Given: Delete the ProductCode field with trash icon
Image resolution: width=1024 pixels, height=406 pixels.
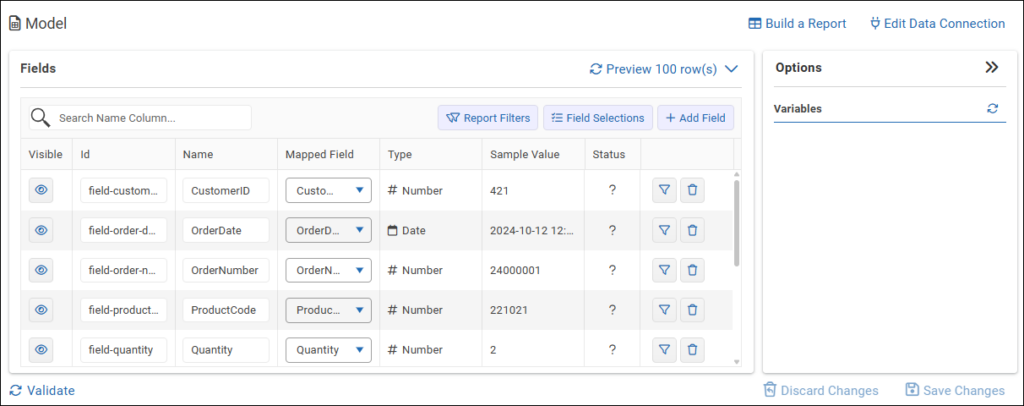Looking at the screenshot, I should point(692,310).
